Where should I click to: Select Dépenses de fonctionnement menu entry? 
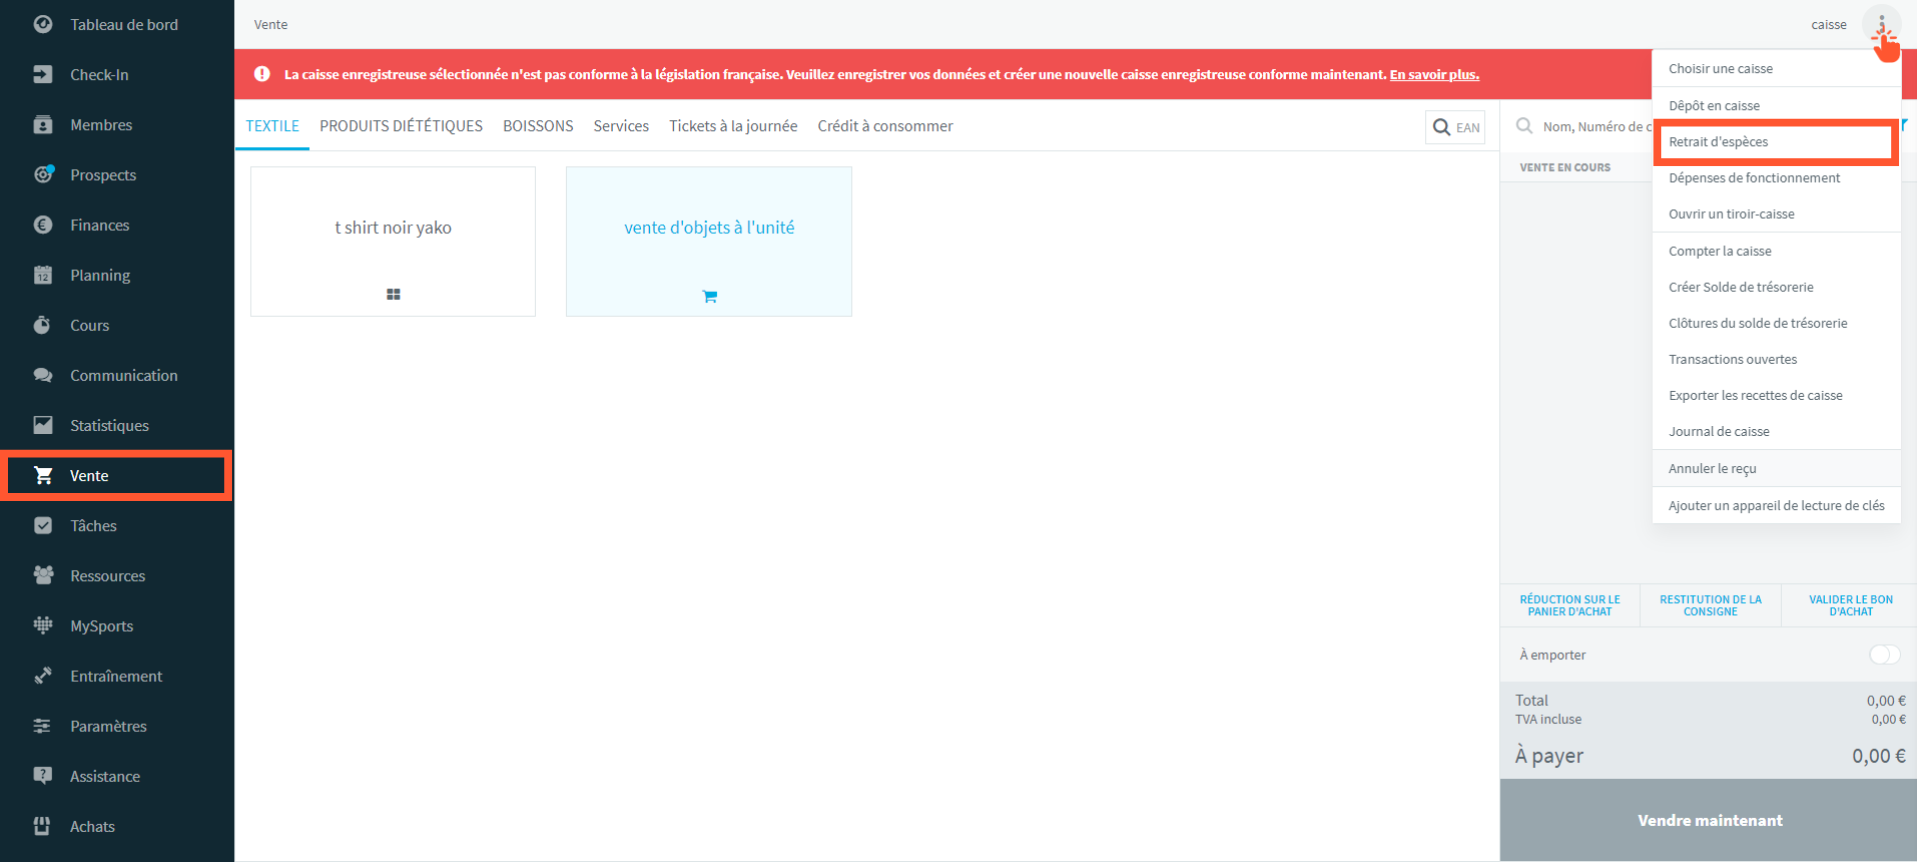(1776, 178)
